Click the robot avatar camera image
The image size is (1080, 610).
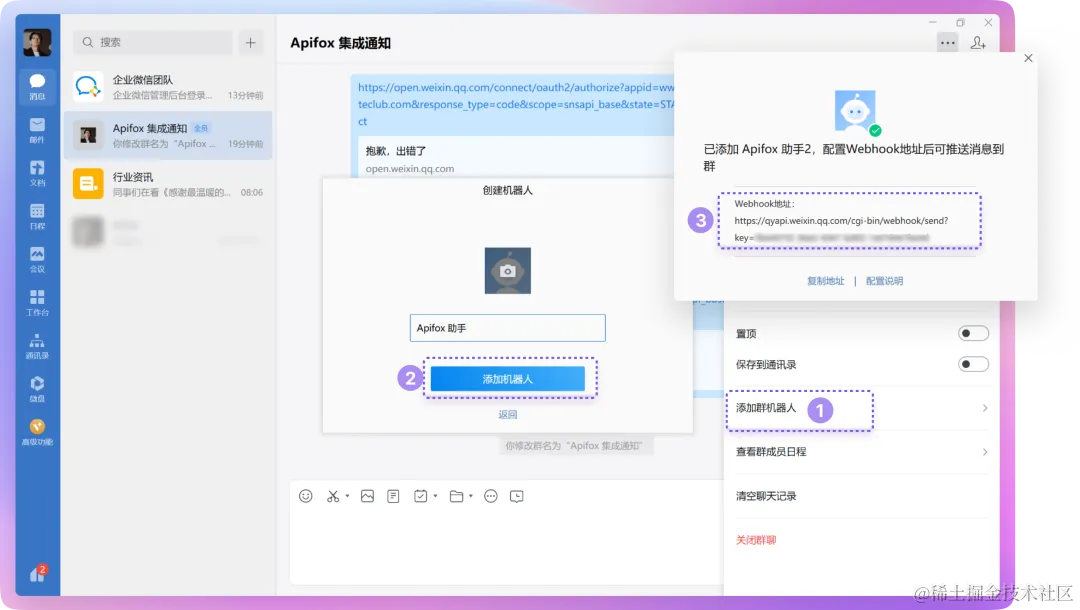pyautogui.click(x=508, y=271)
